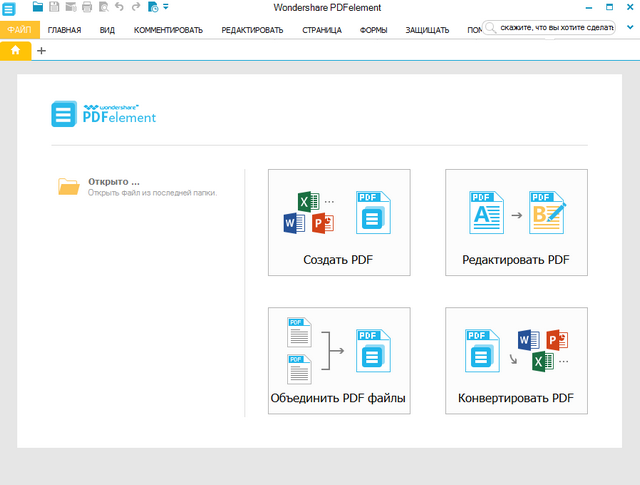Click the printer icon in quick toolbar
Screen dimensions: 640x485
coord(87,7)
